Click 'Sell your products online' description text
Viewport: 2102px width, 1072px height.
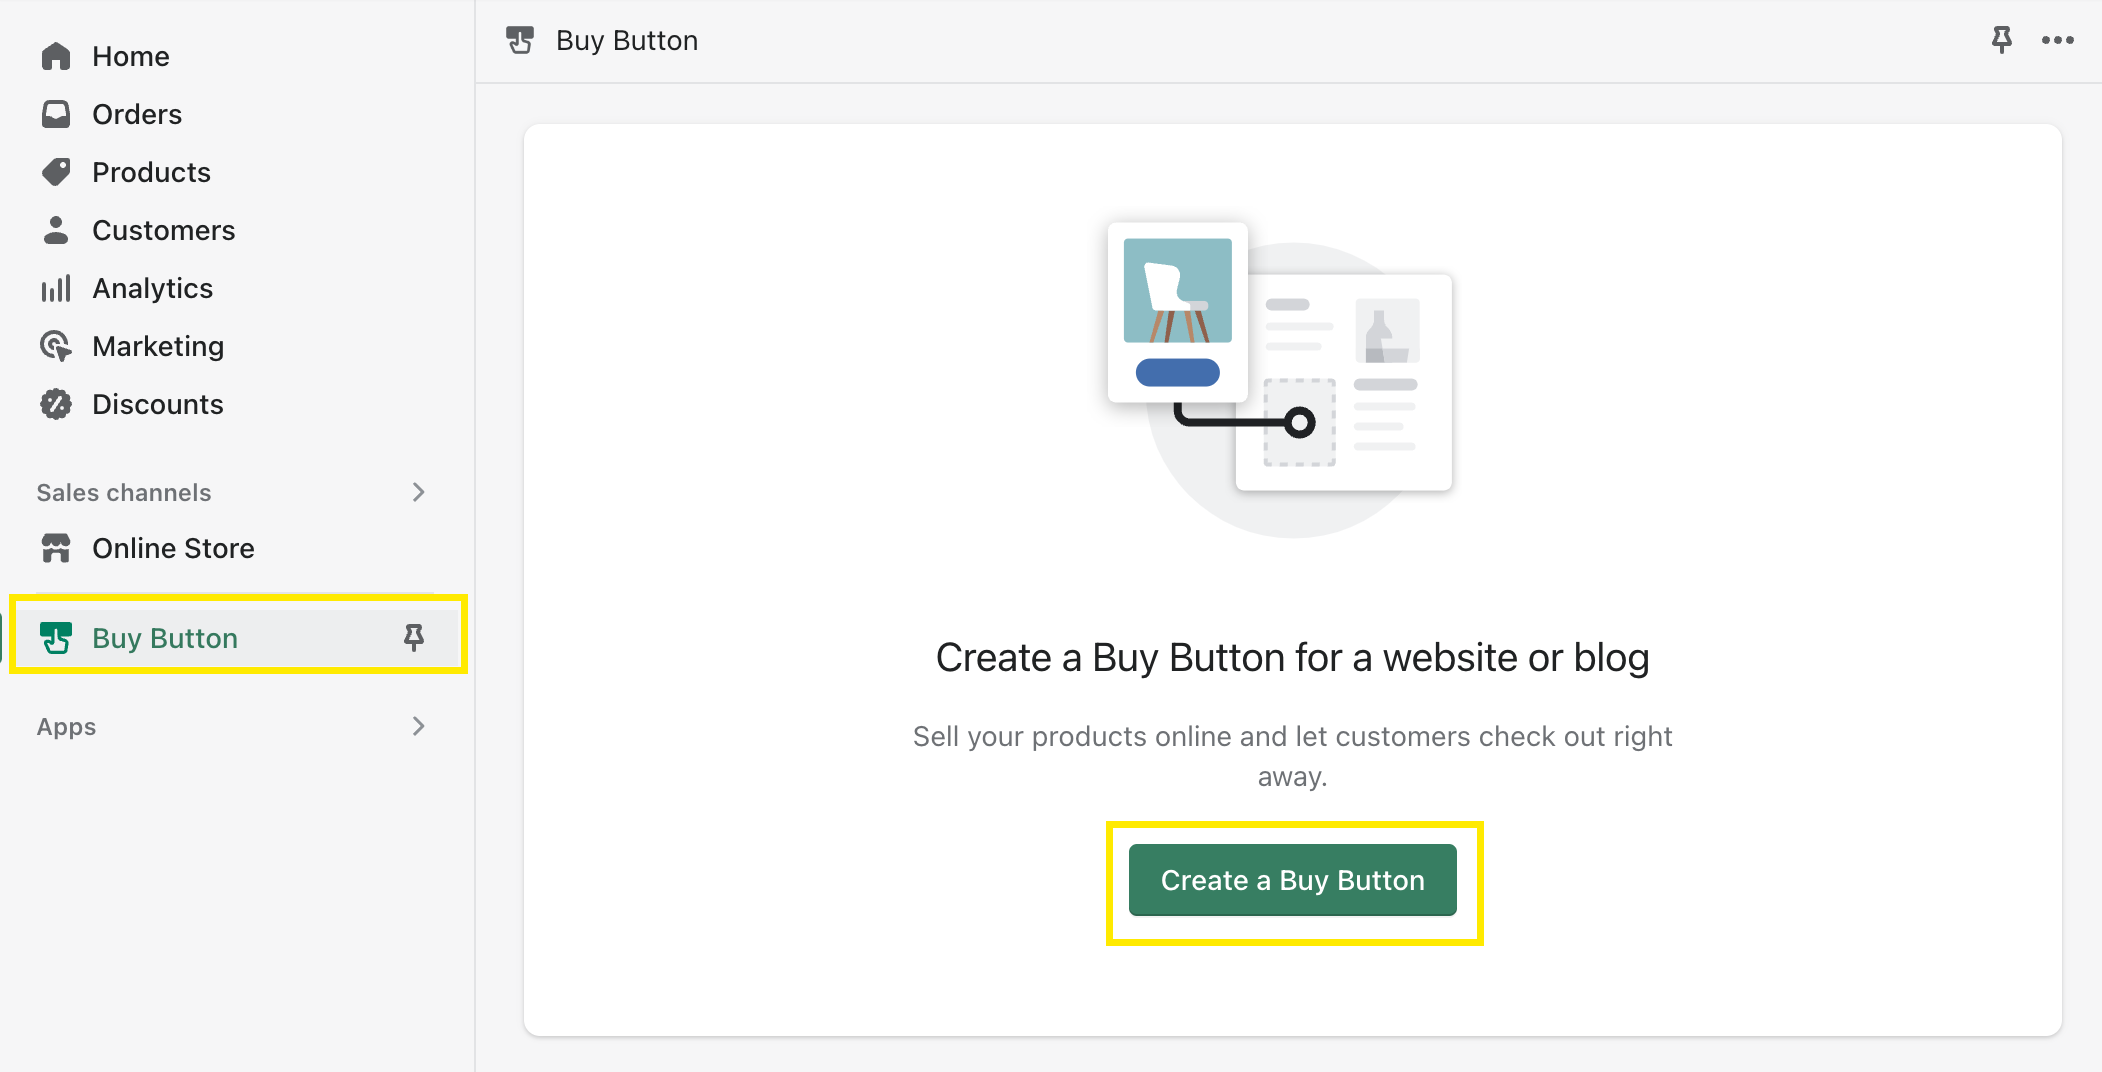[x=1292, y=756]
